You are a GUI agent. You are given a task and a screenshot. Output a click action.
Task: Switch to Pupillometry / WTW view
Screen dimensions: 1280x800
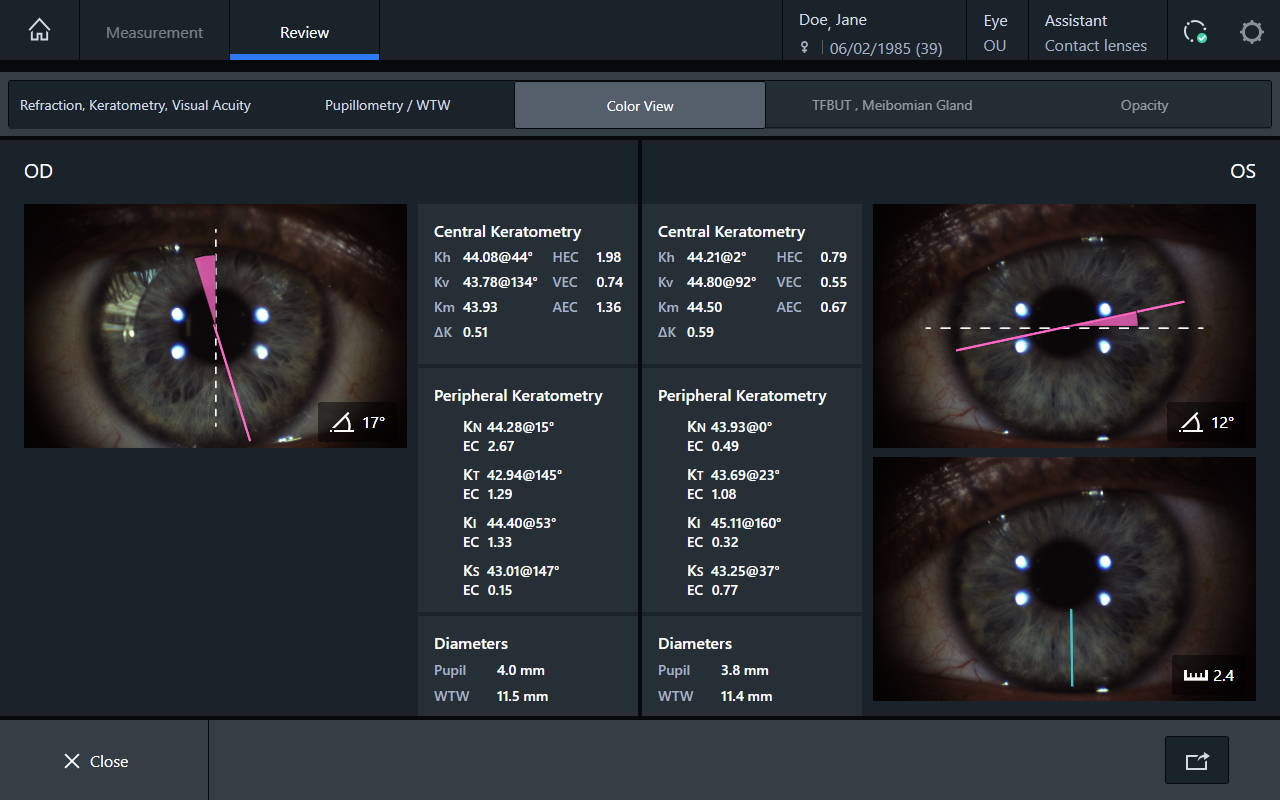tap(387, 105)
